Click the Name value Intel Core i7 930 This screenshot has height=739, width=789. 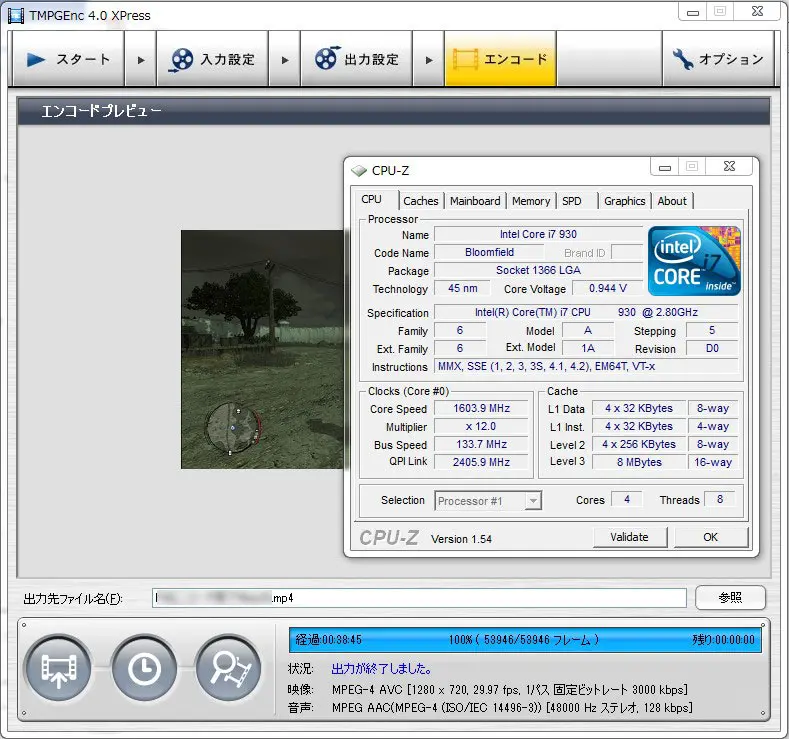[538, 234]
